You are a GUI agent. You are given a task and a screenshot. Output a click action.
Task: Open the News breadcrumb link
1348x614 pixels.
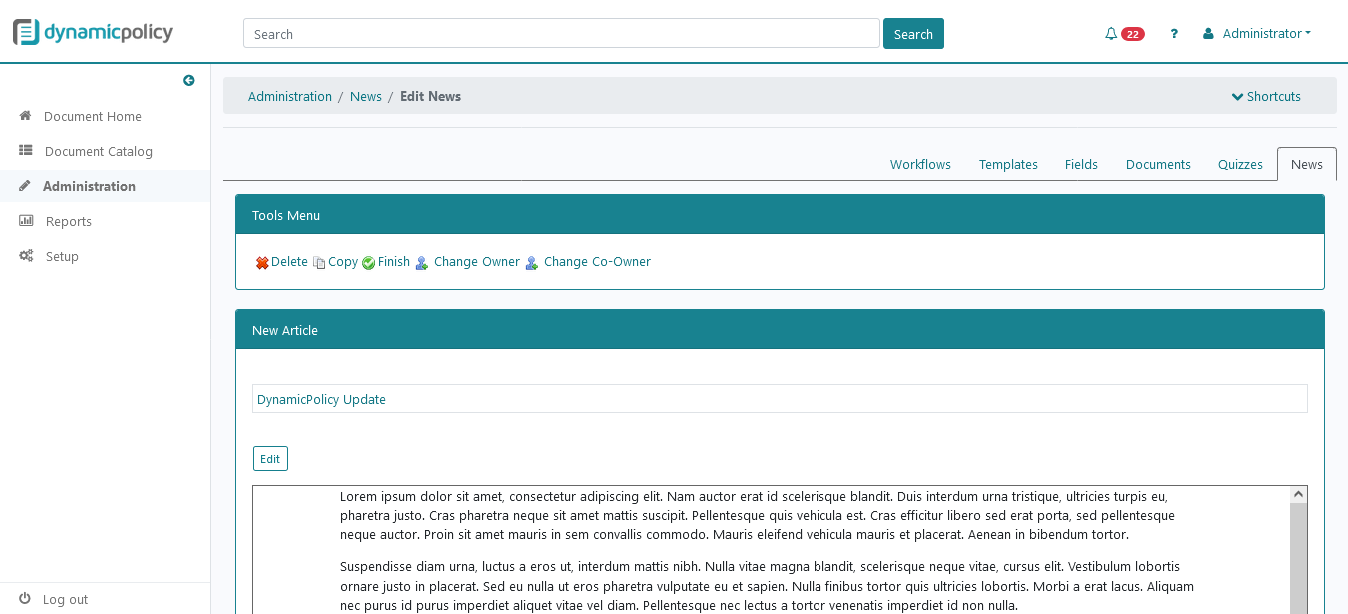click(366, 97)
